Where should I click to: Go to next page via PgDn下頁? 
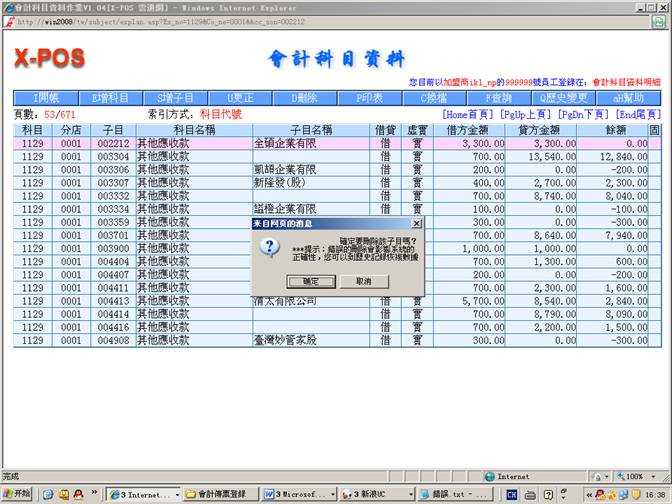point(582,115)
